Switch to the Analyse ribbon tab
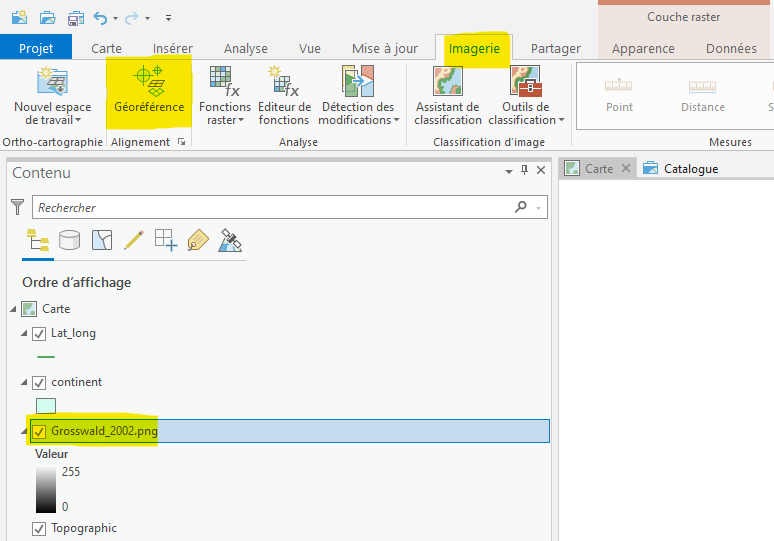The height and width of the screenshot is (541, 774). coord(246,48)
